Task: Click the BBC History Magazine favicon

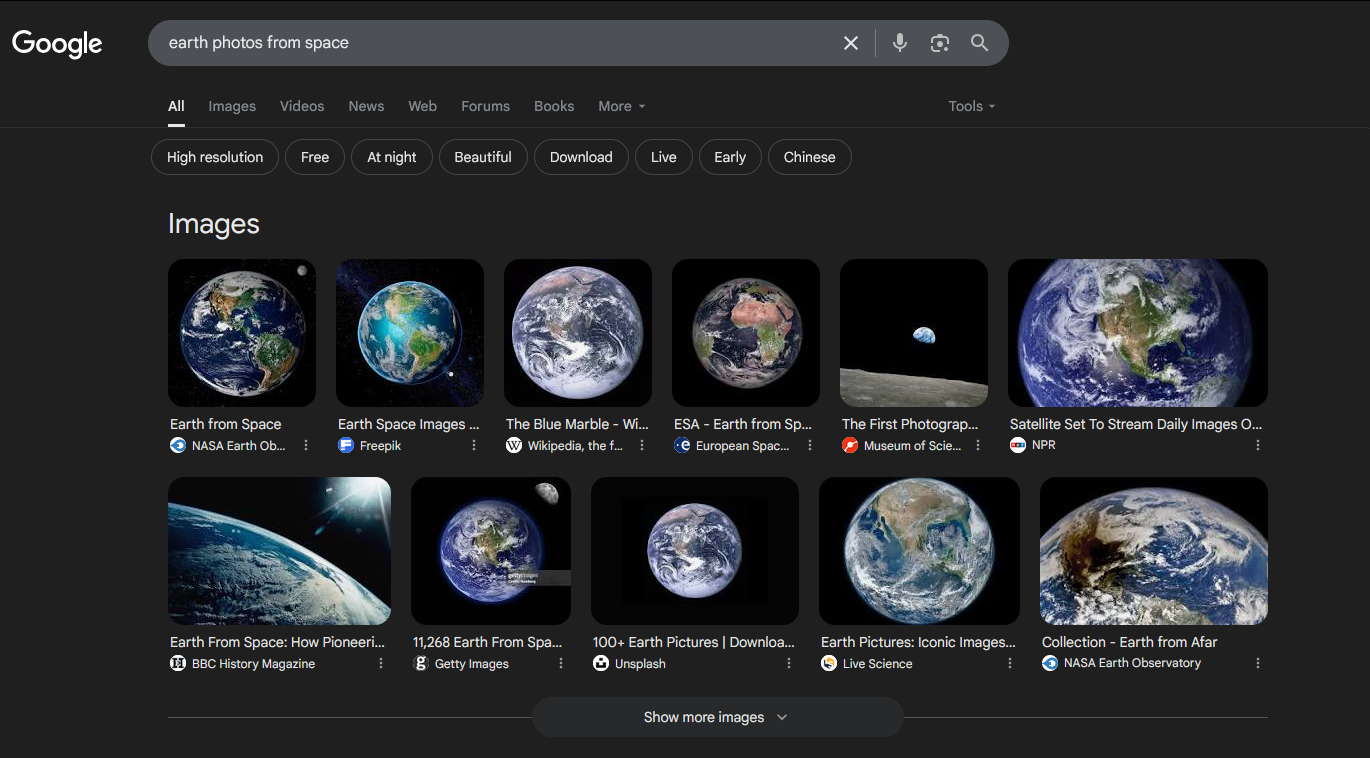Action: [178, 663]
